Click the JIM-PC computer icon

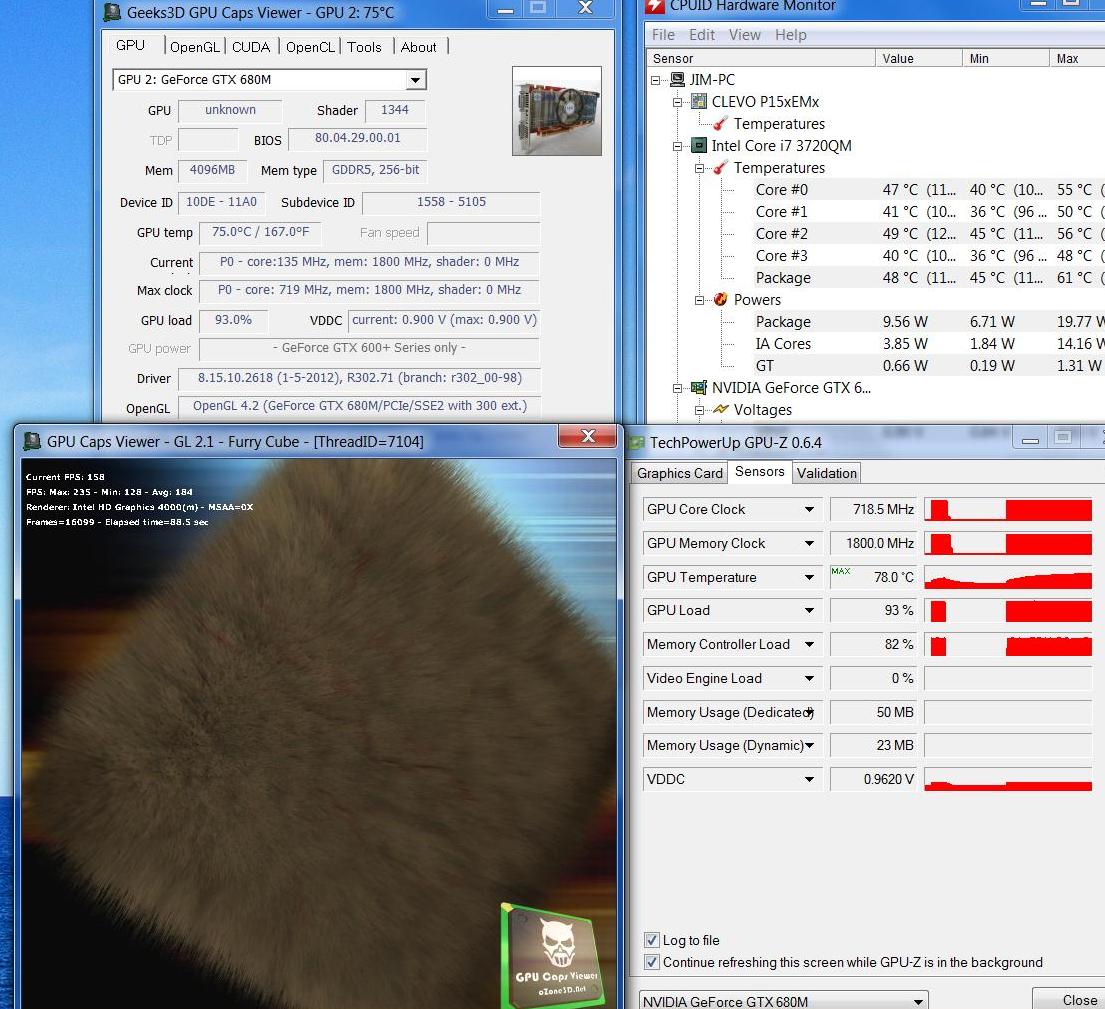tap(677, 80)
